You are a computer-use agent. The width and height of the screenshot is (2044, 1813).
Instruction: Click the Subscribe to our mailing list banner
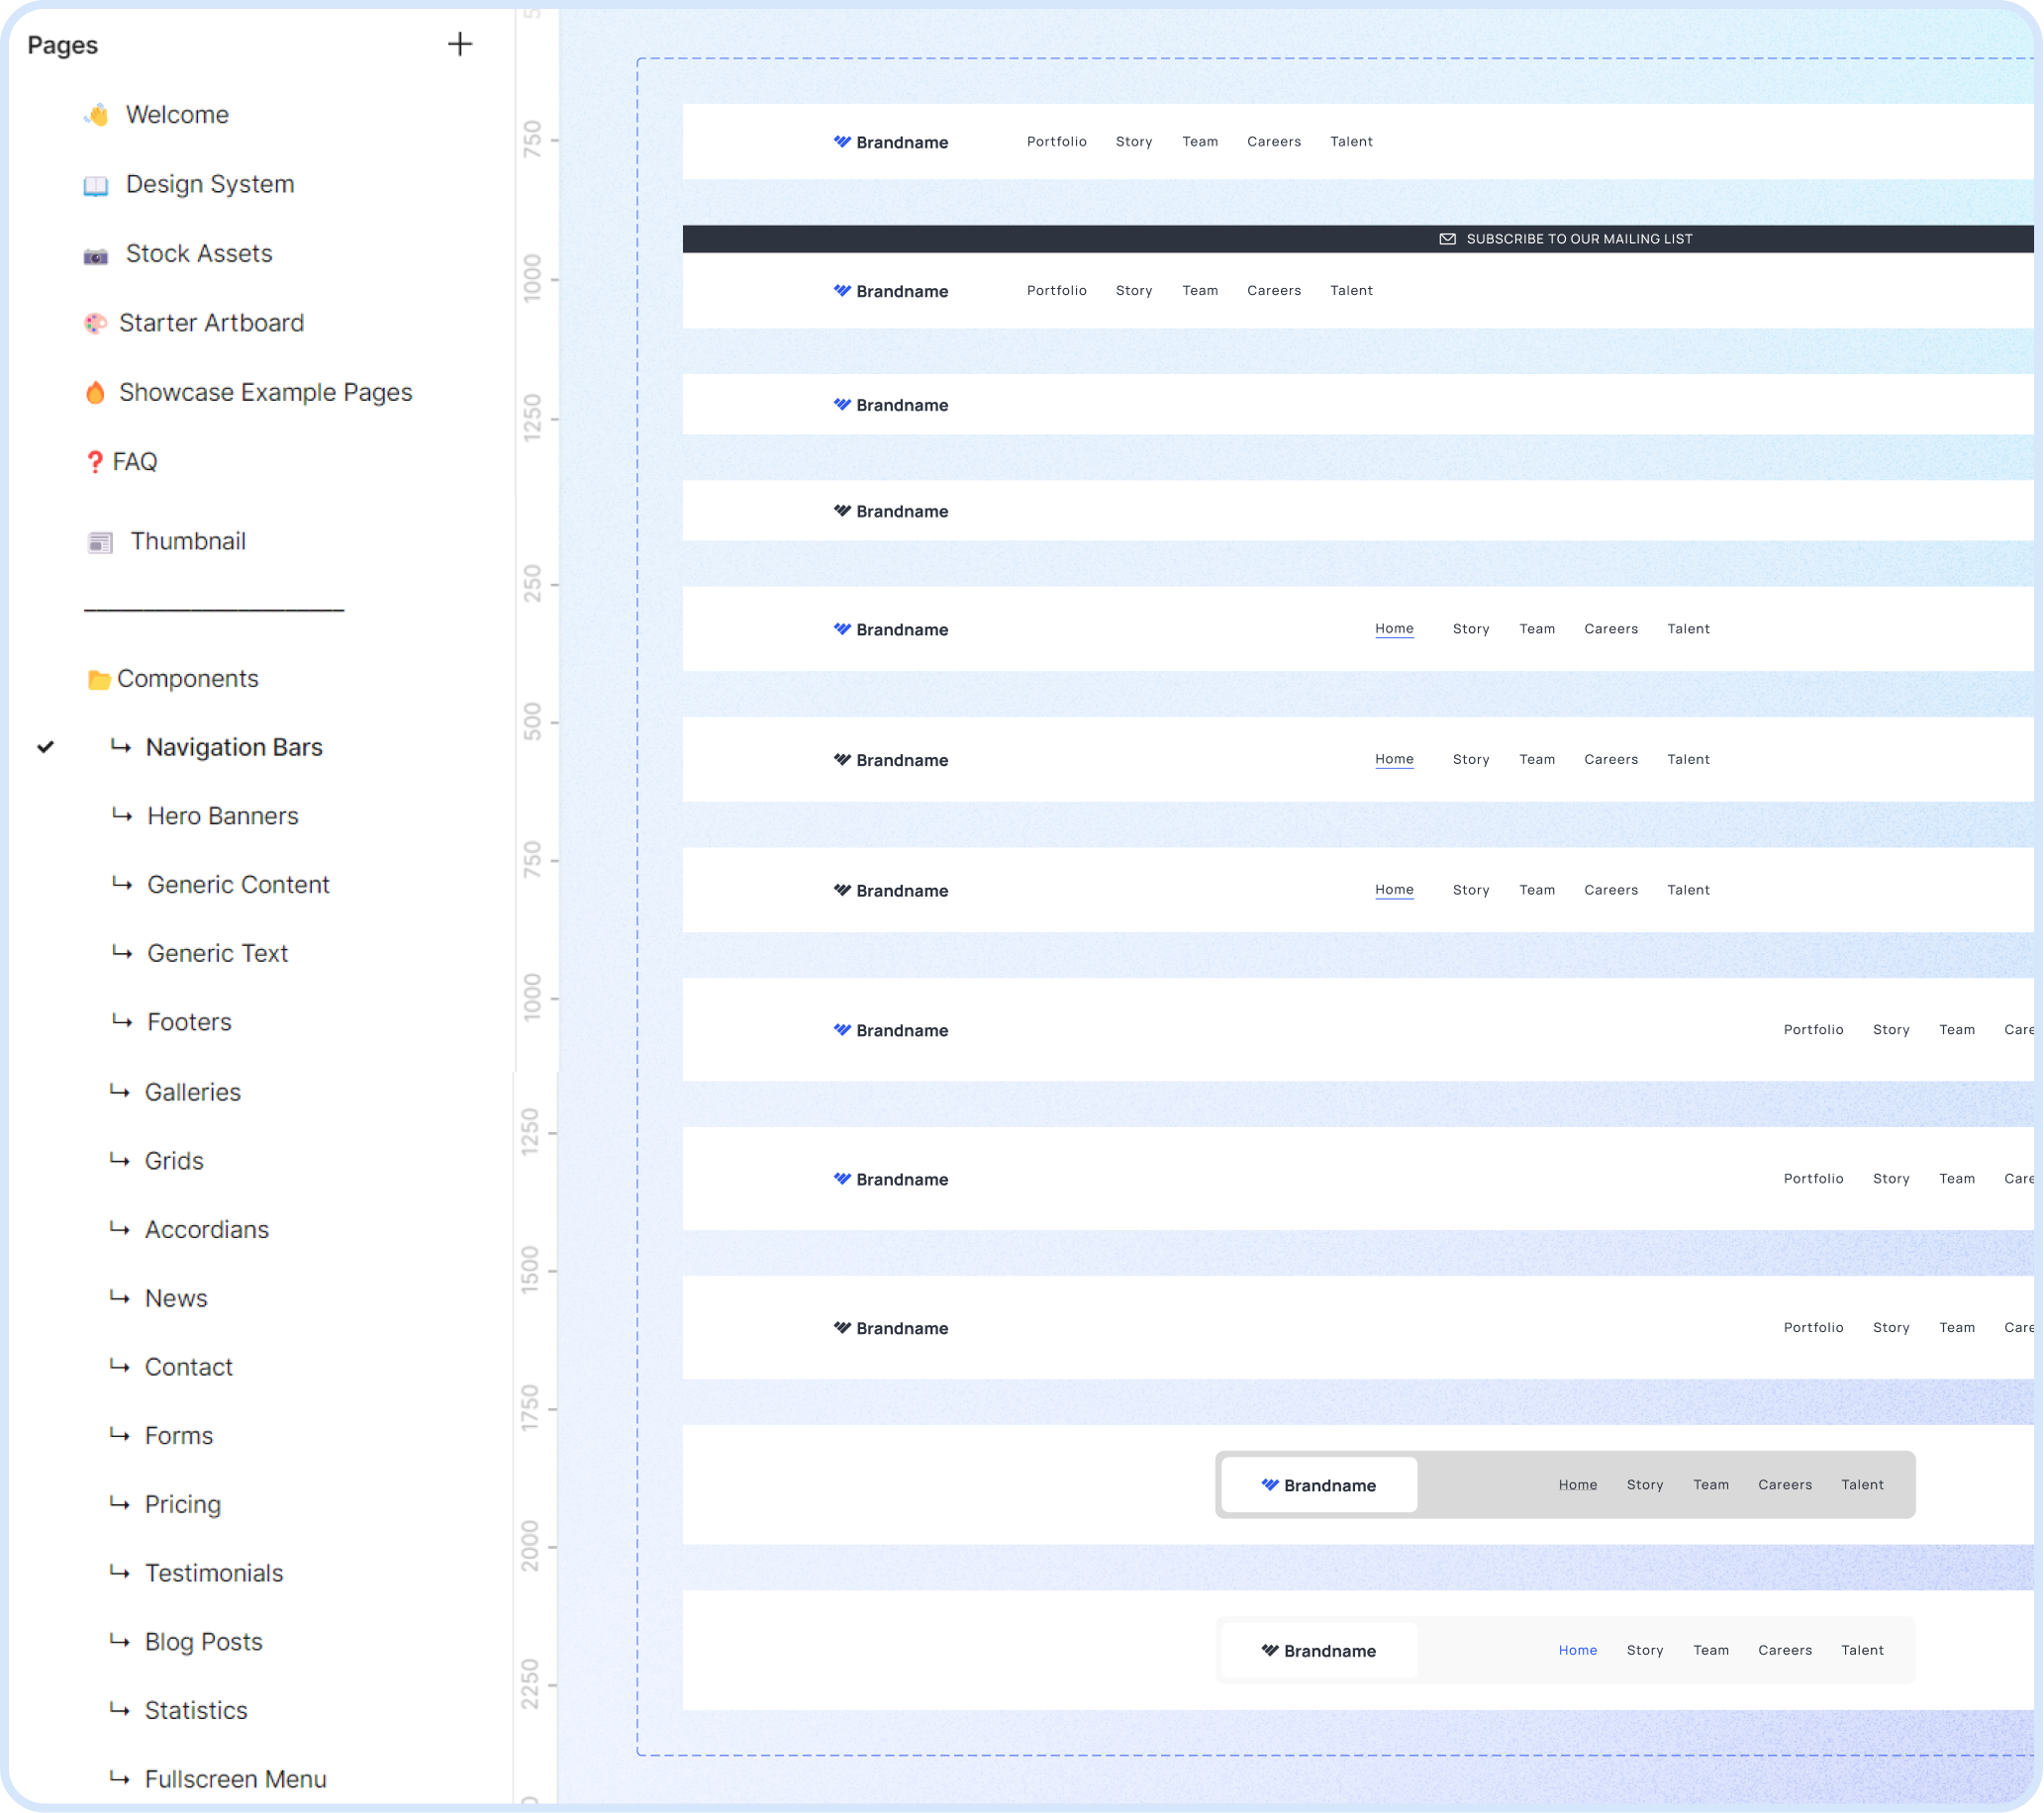tap(1578, 239)
